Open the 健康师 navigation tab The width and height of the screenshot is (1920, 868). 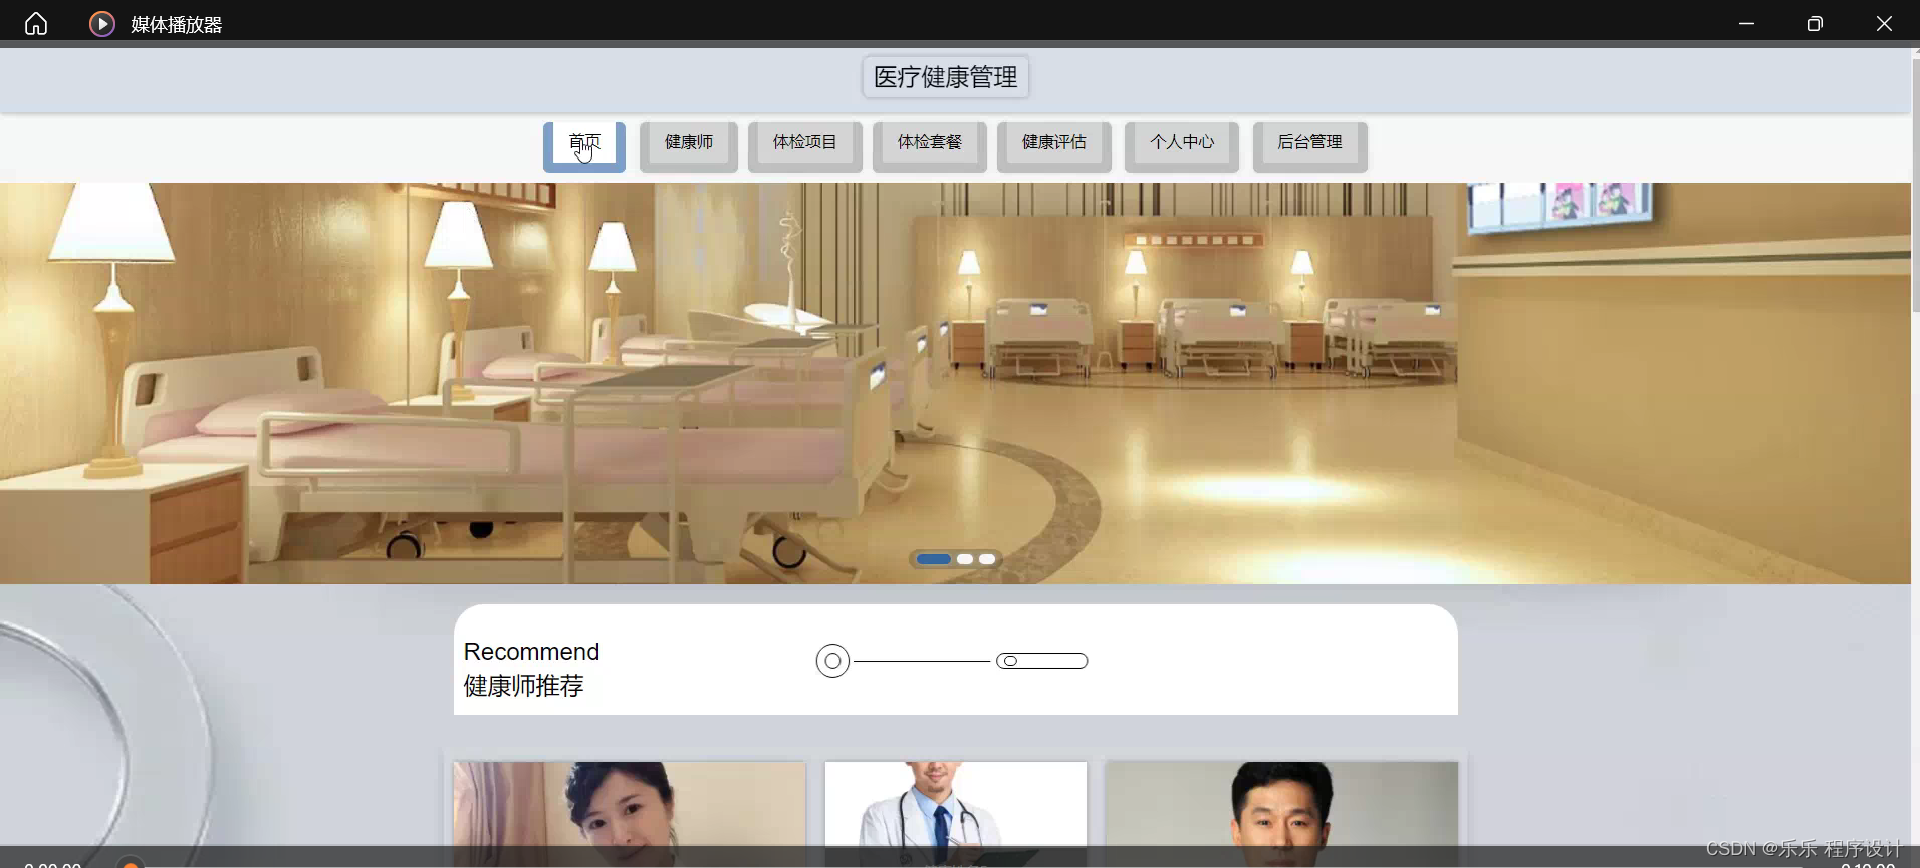(x=689, y=147)
